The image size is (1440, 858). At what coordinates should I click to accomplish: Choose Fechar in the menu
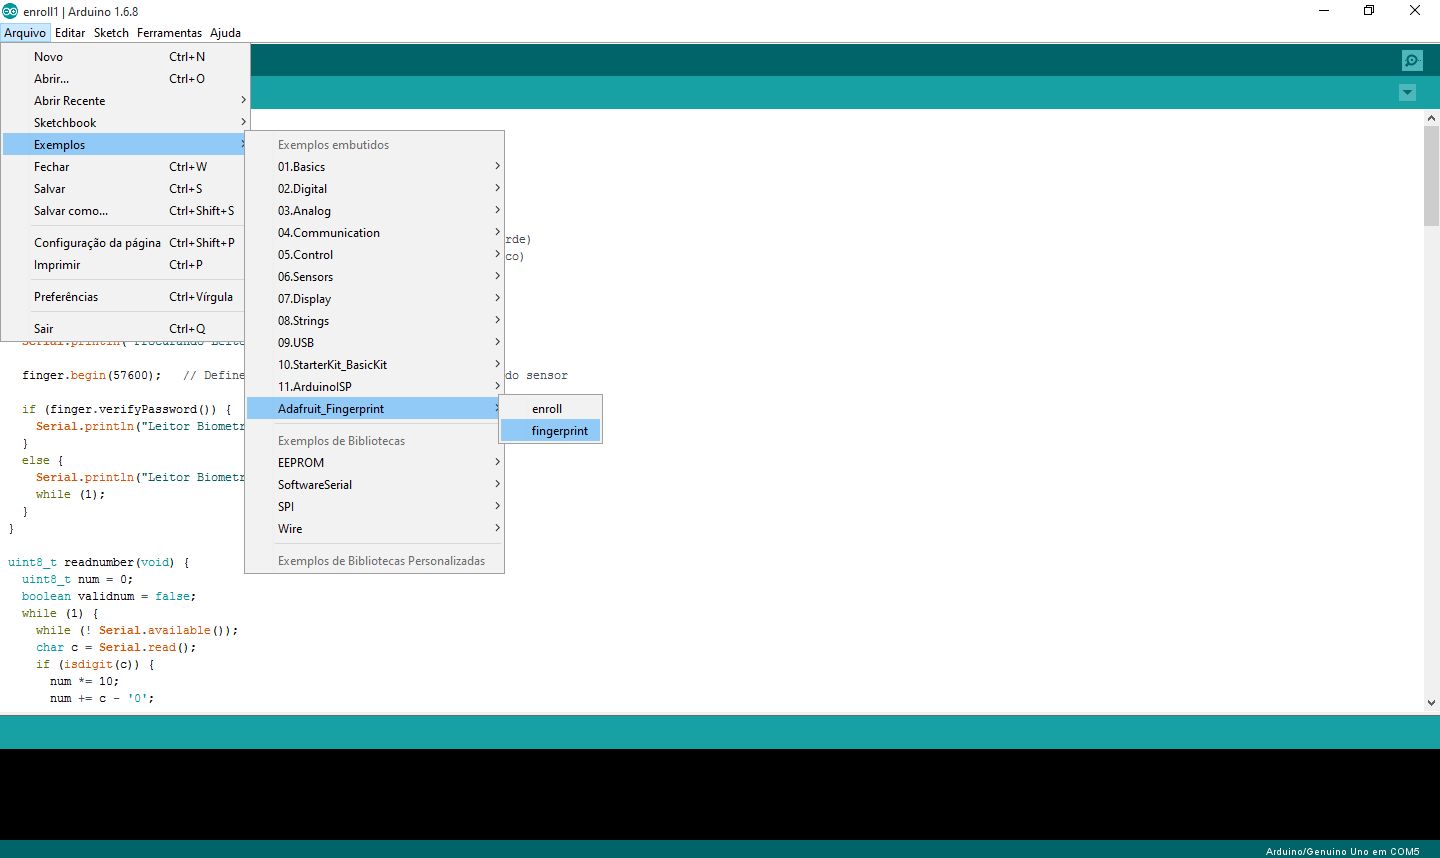(x=125, y=167)
